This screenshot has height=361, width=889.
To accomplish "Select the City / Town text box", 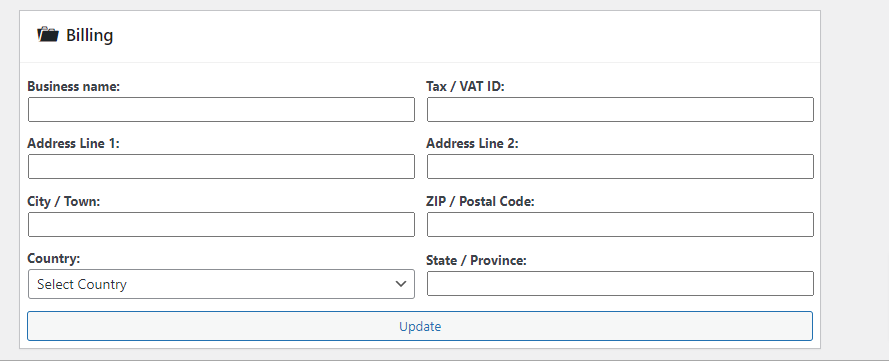I will point(221,224).
